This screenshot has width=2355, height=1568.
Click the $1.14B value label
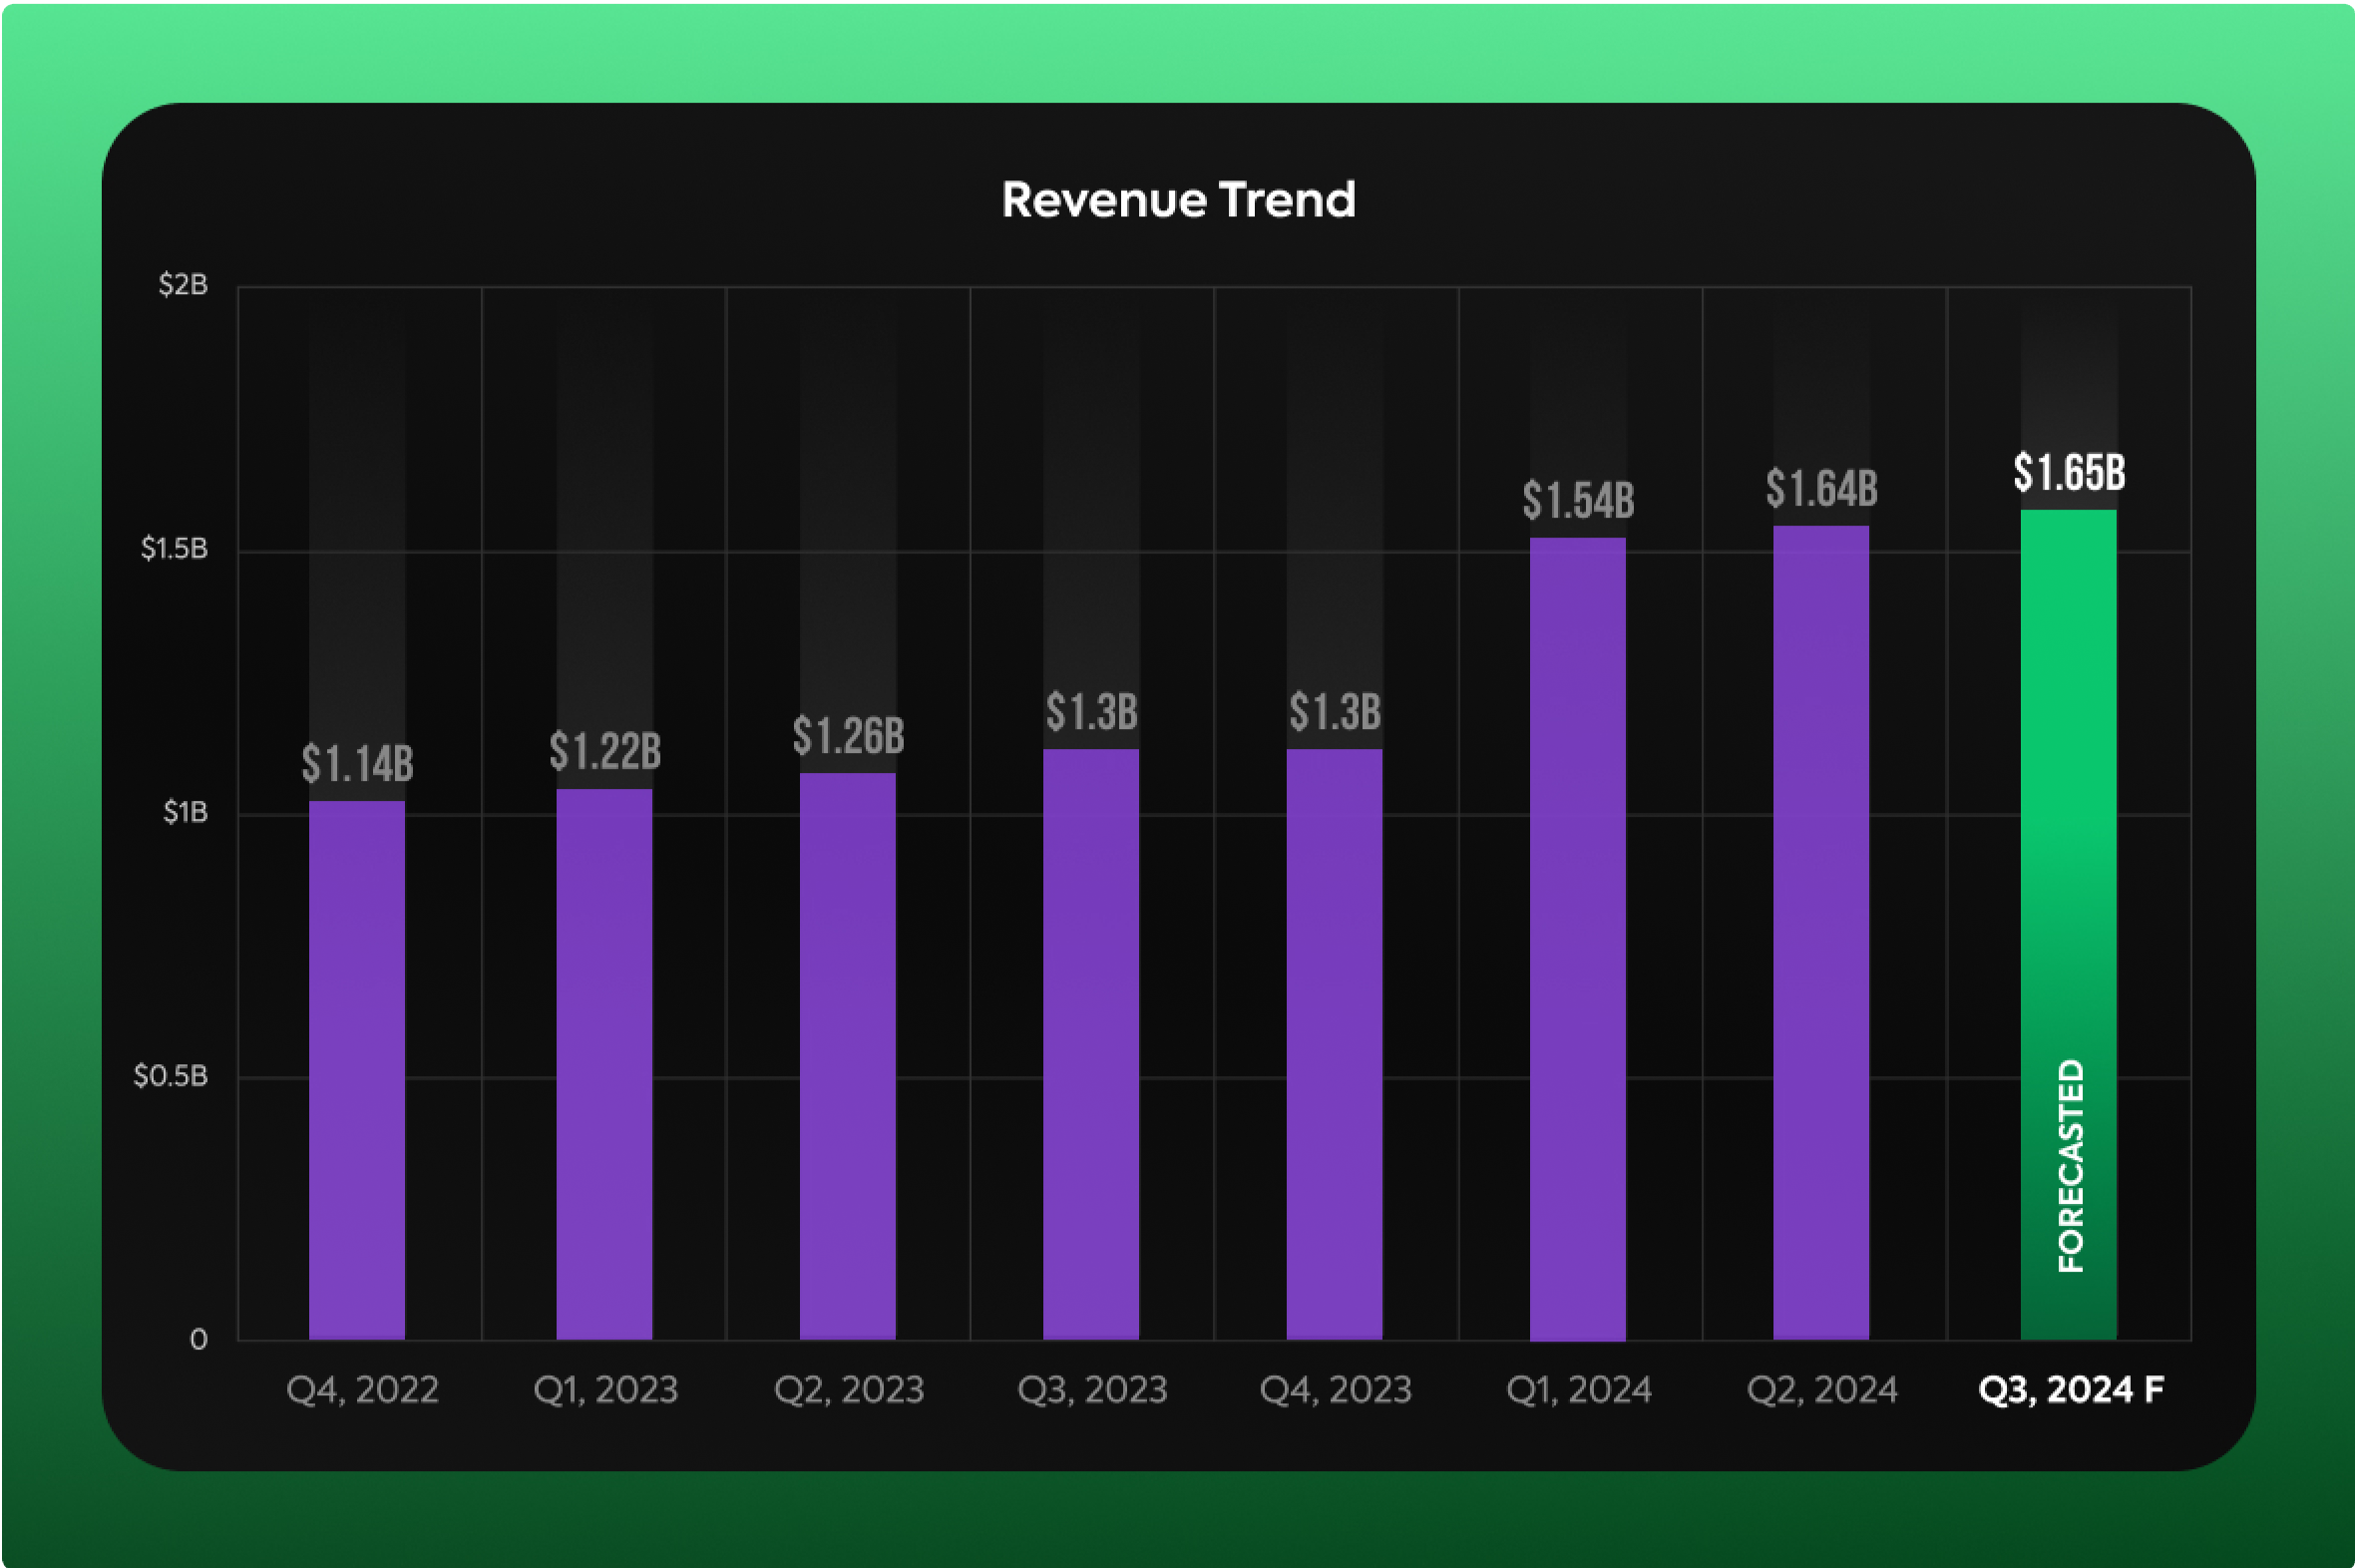[358, 765]
